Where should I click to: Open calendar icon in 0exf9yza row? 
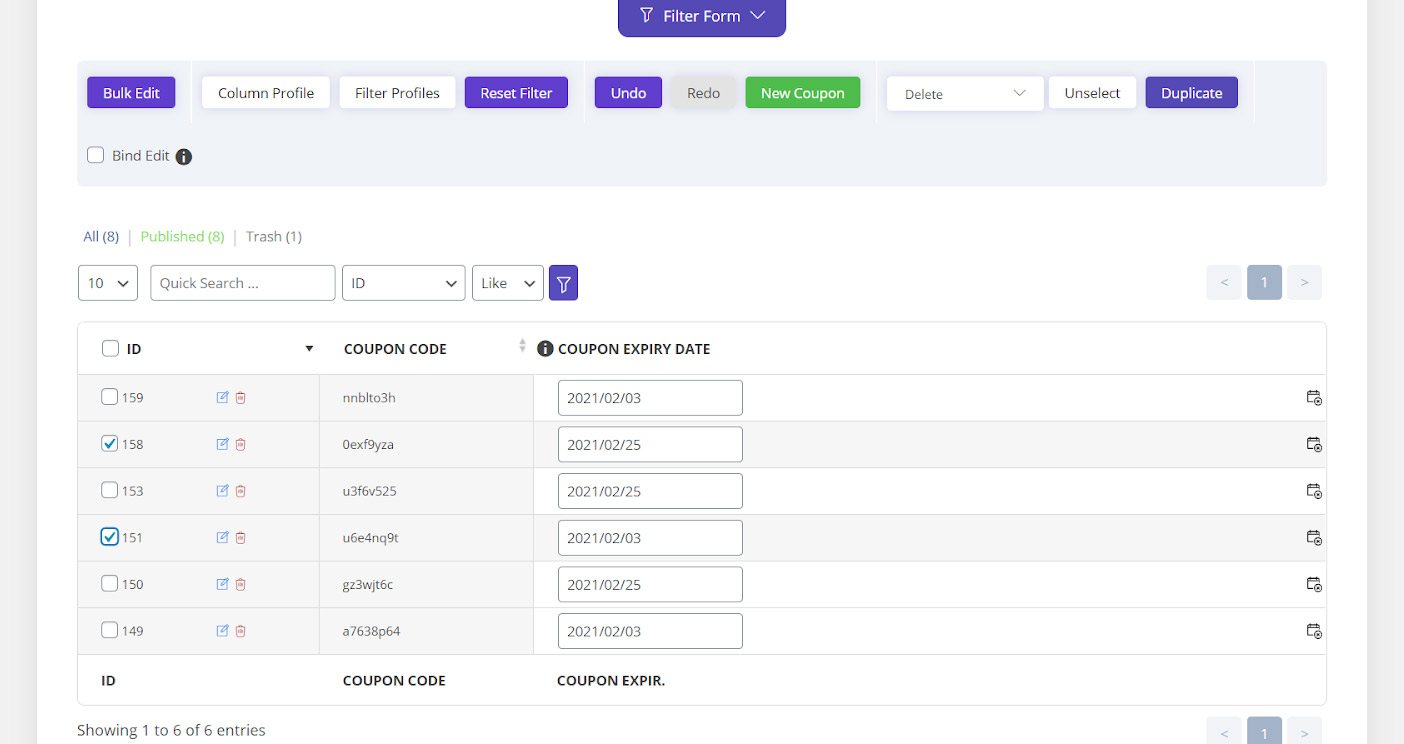click(x=1314, y=444)
